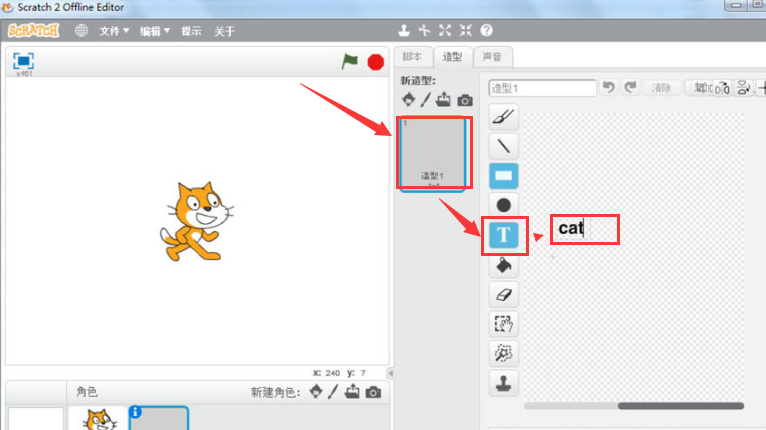Screen dimensions: 766x430
Task: Click the block Help question mark icon
Action: click(x=487, y=30)
